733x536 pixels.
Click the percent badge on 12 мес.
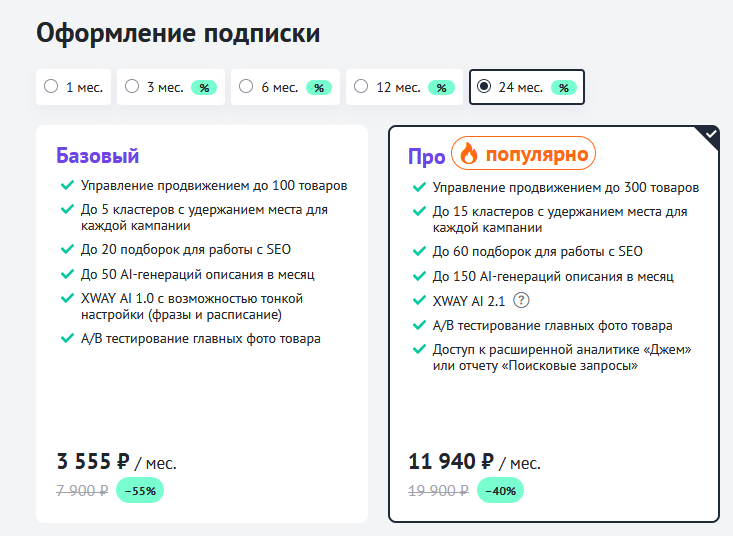pyautogui.click(x=441, y=88)
